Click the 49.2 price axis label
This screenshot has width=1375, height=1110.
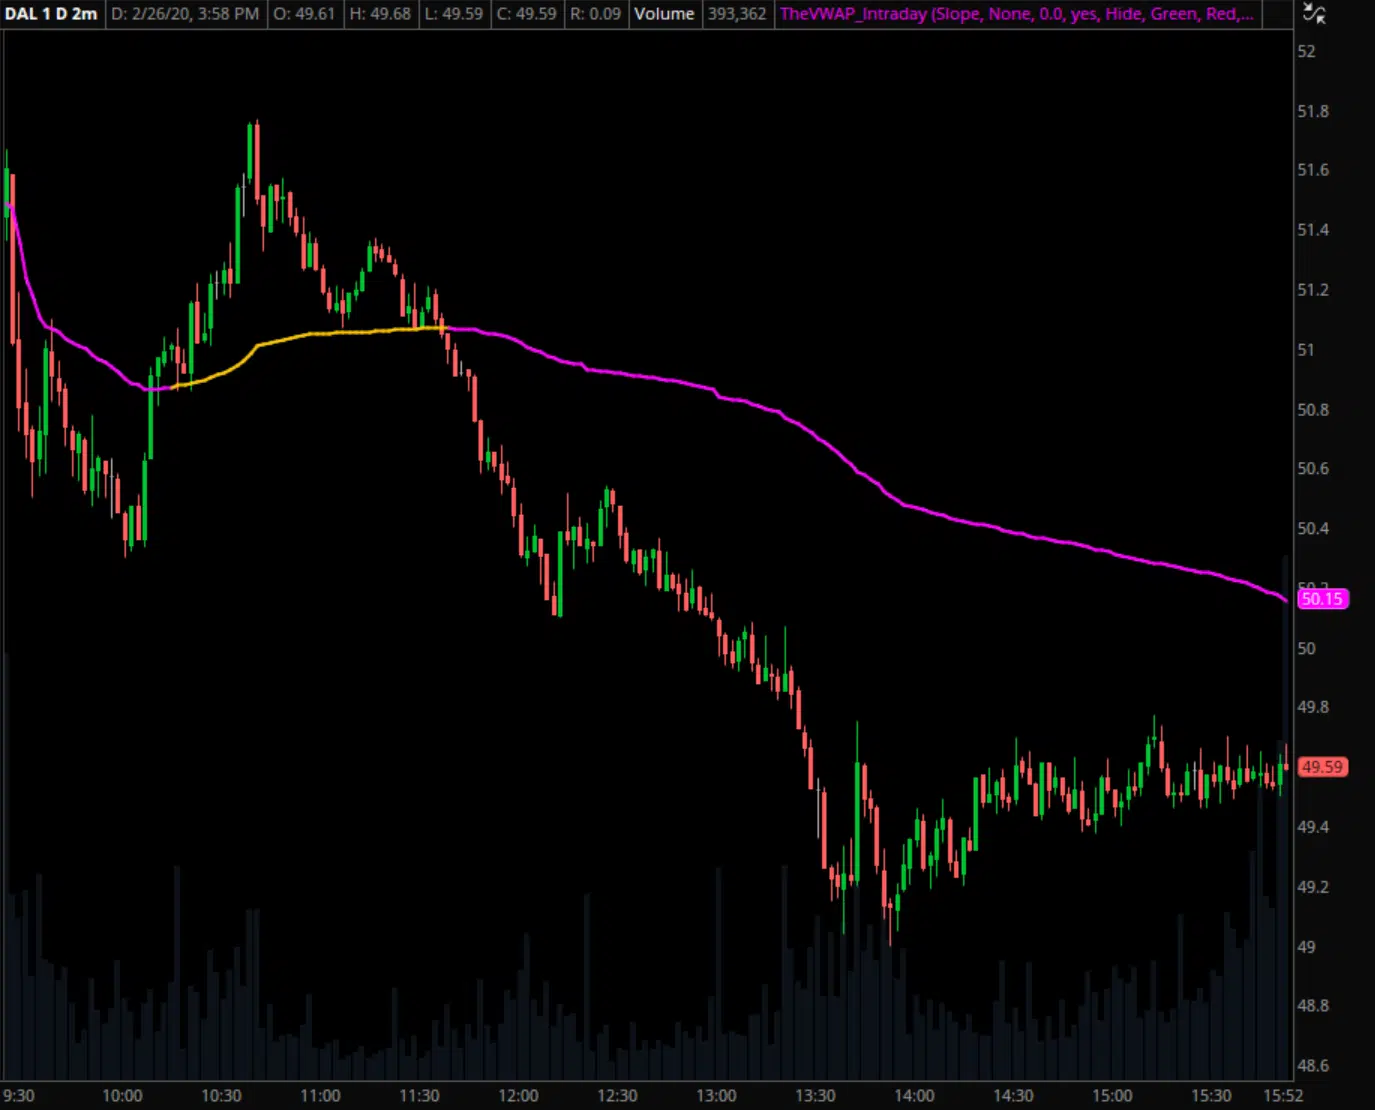click(x=1313, y=887)
